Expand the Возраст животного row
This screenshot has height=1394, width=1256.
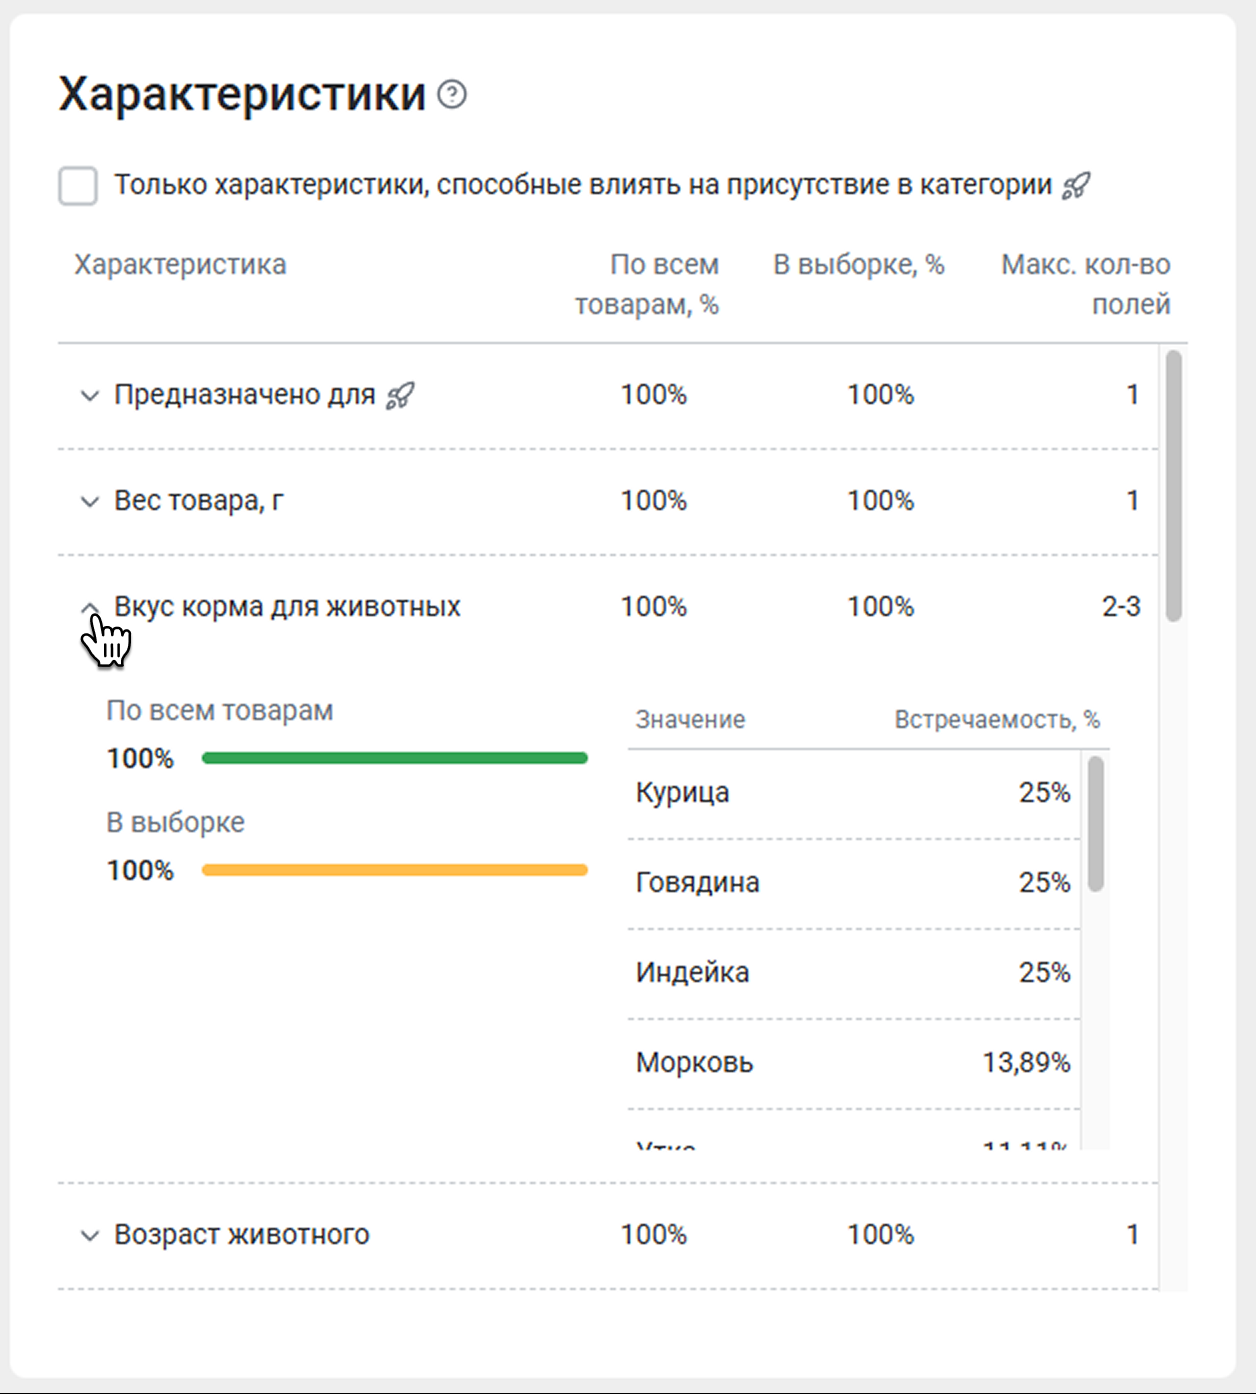(90, 1236)
